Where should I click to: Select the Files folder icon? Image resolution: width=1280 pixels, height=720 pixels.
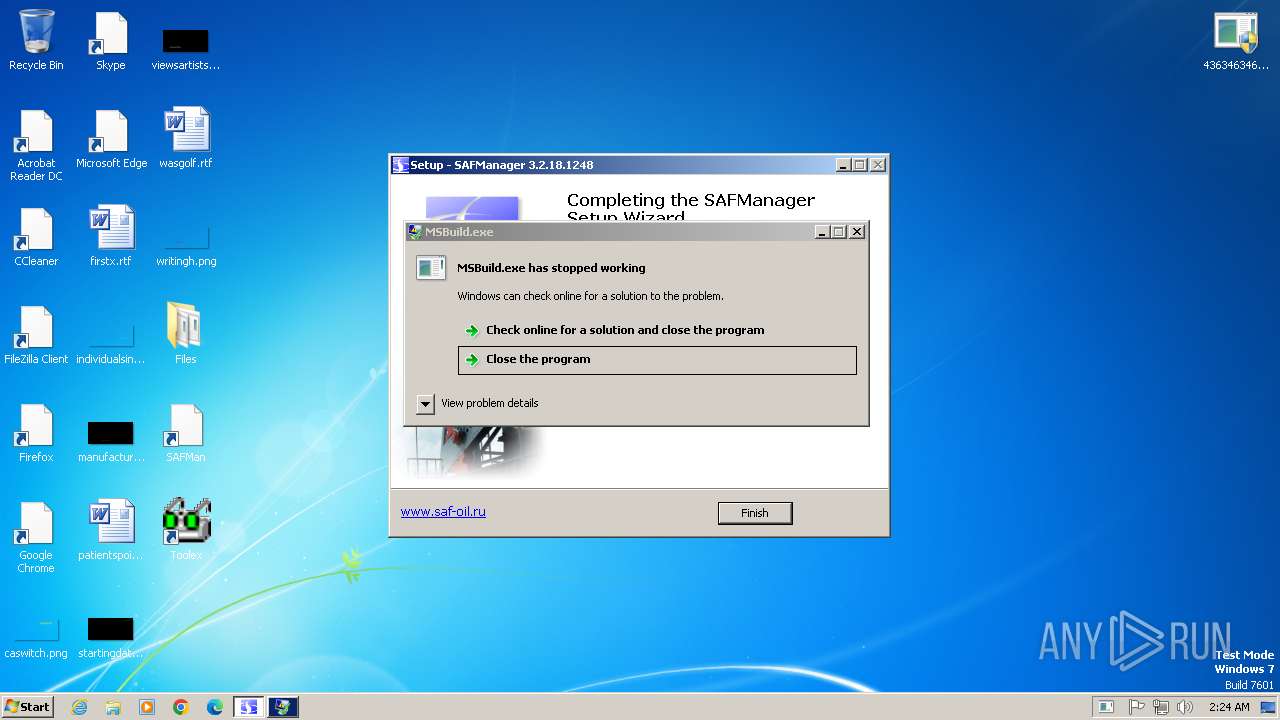click(x=185, y=334)
